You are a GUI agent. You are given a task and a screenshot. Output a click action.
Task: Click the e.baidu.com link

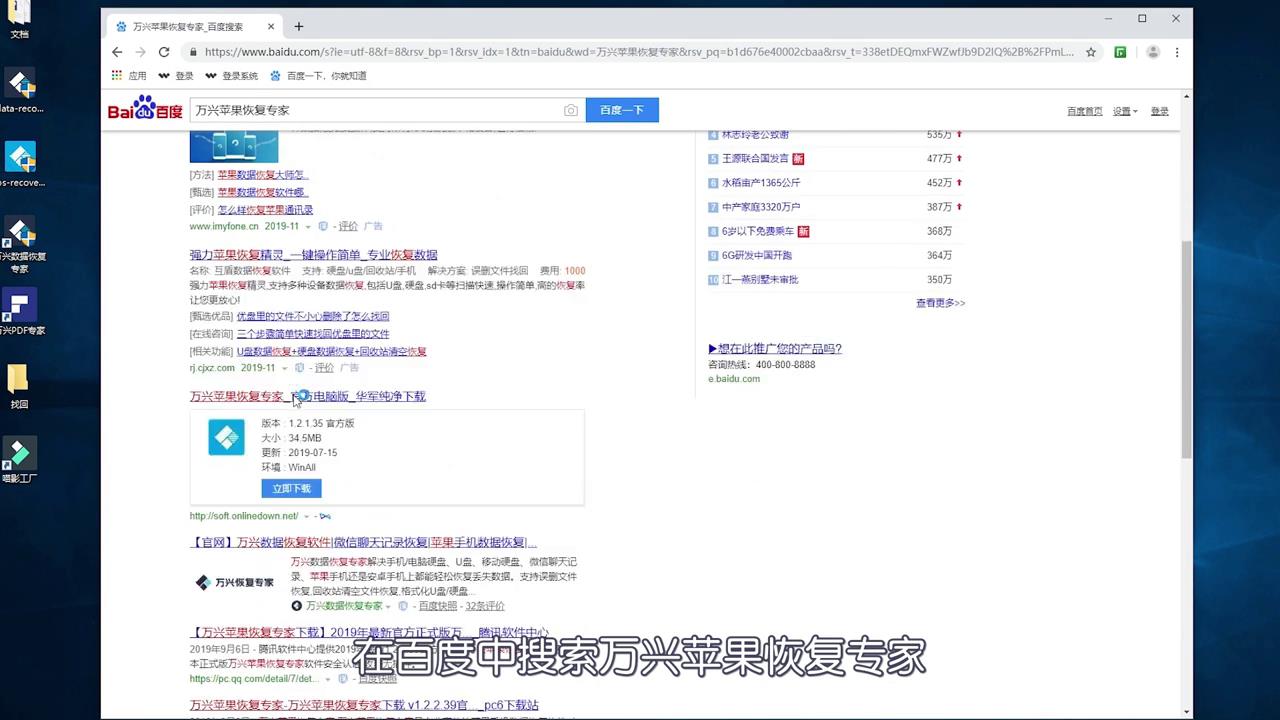tap(734, 379)
